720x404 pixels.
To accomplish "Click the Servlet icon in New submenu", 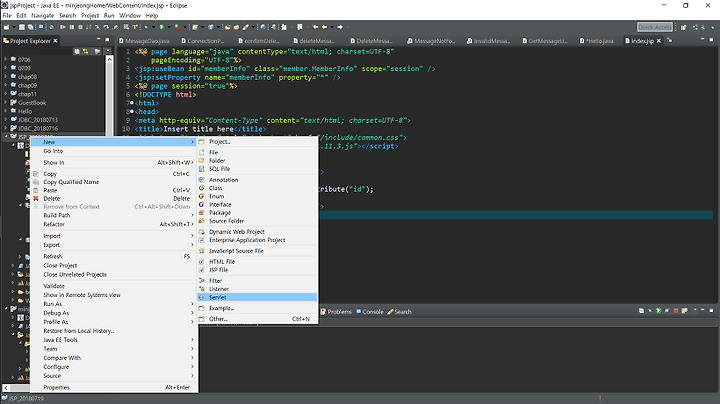I will click(202, 297).
